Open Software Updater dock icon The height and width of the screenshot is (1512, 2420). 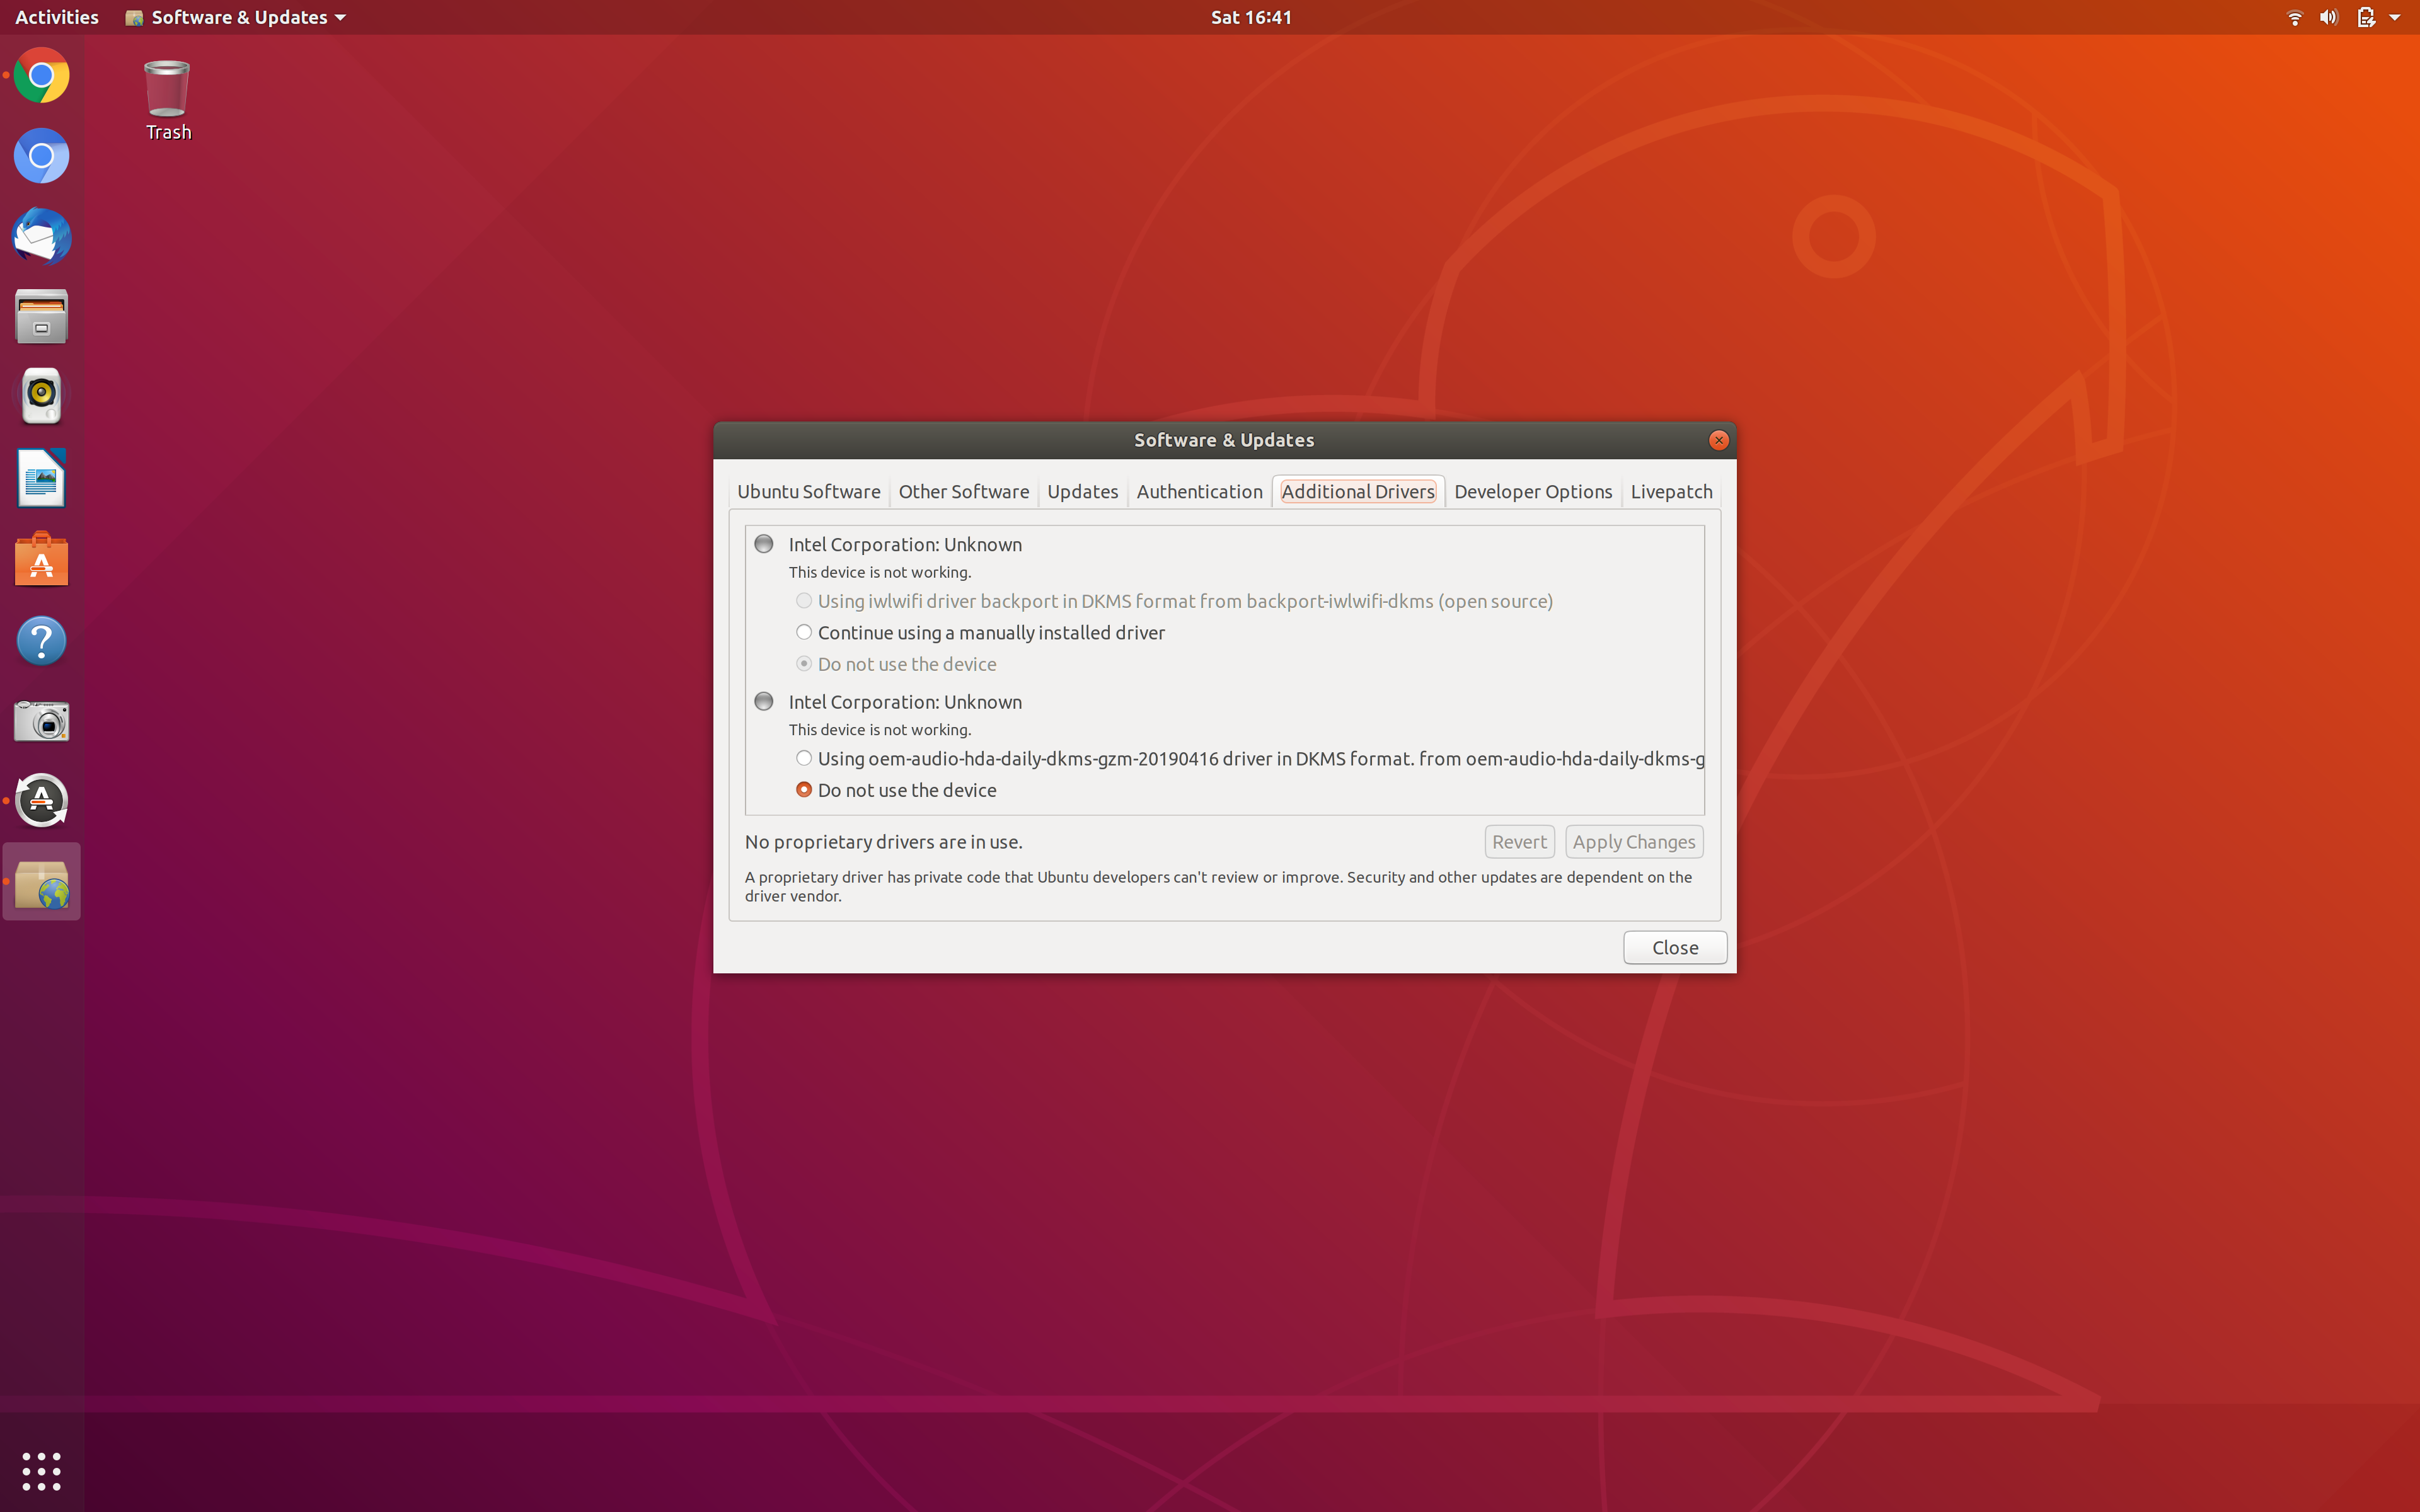pyautogui.click(x=41, y=800)
